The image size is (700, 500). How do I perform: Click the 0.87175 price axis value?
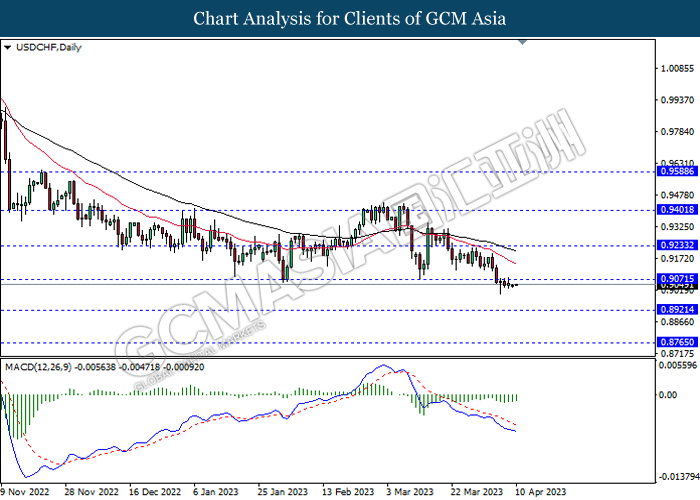pos(678,354)
